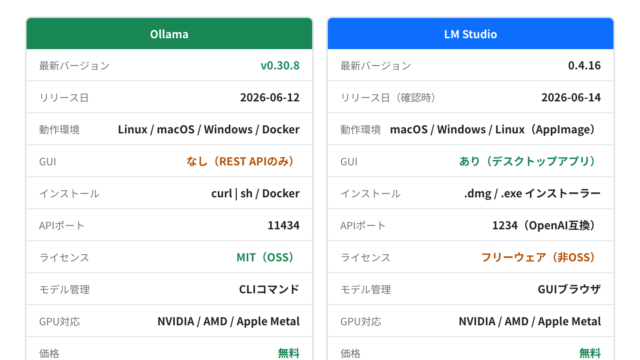Select 'GUIブラウザ' model management value

(x=569, y=289)
